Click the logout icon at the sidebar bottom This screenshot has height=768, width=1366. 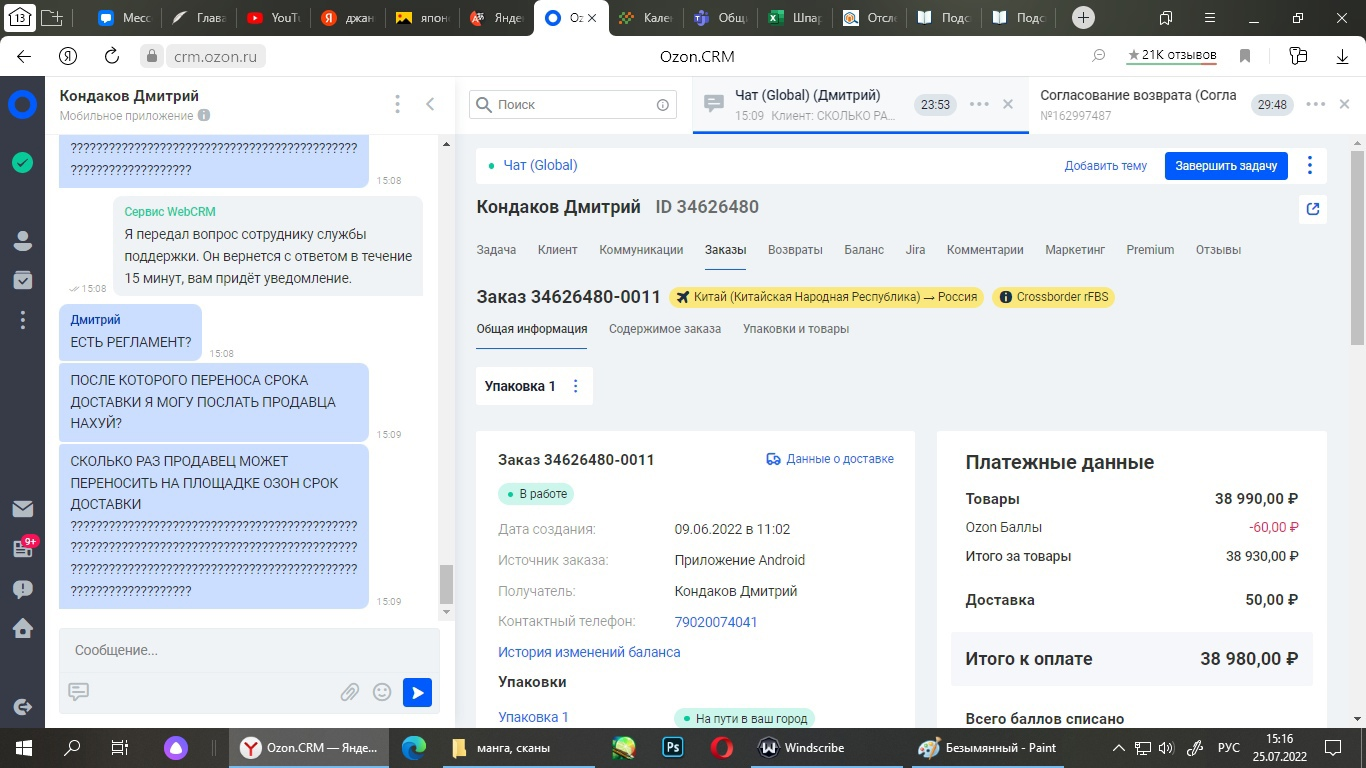22,707
